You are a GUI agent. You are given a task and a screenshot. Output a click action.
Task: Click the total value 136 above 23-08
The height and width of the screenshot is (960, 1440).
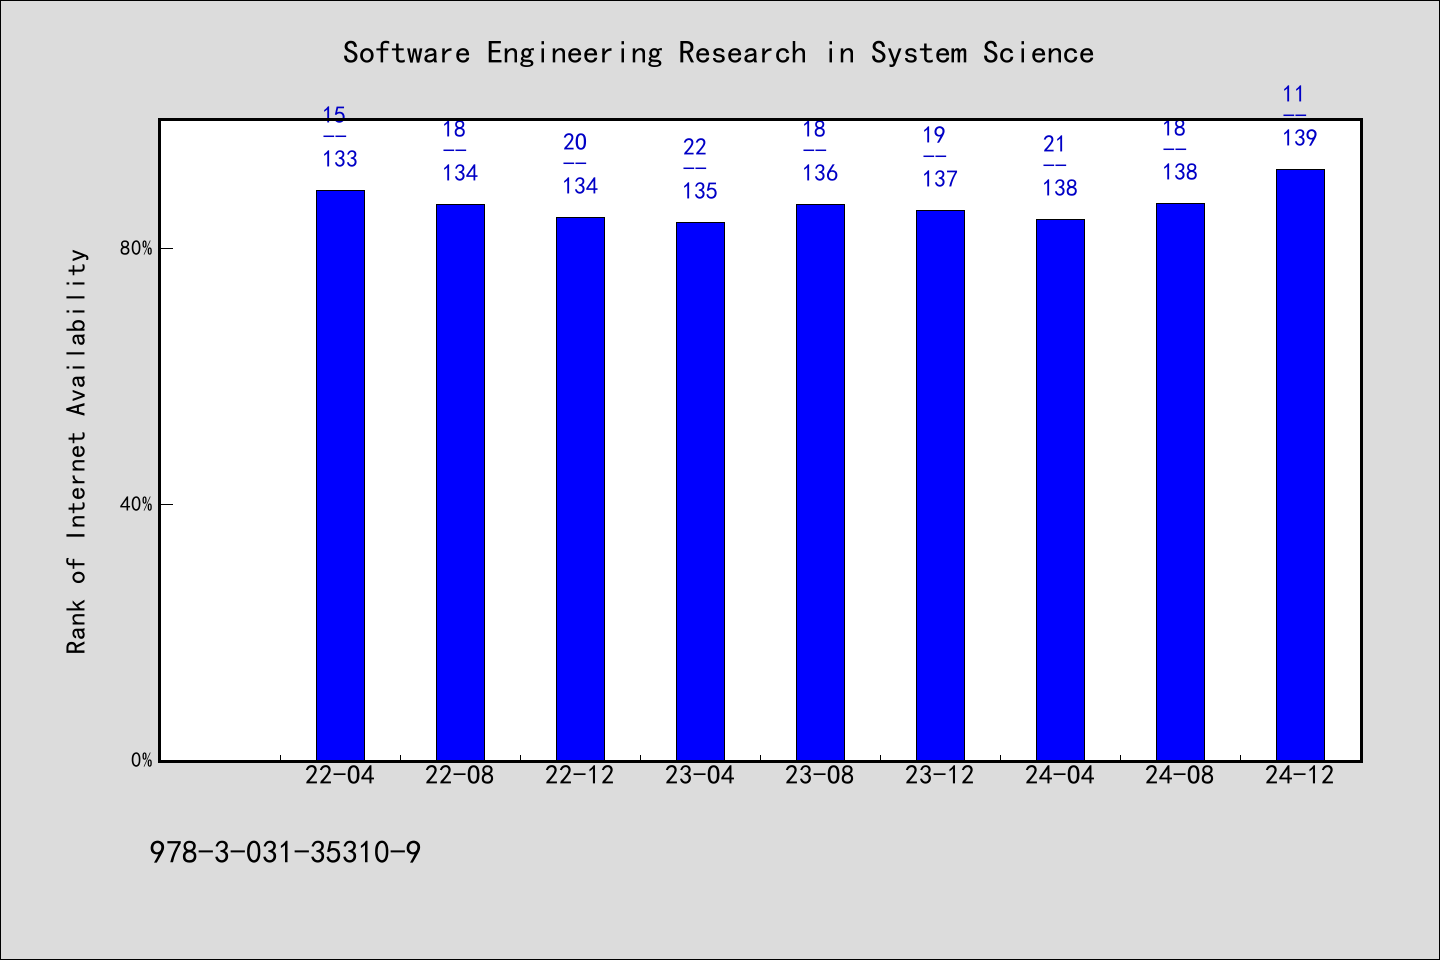click(x=820, y=173)
